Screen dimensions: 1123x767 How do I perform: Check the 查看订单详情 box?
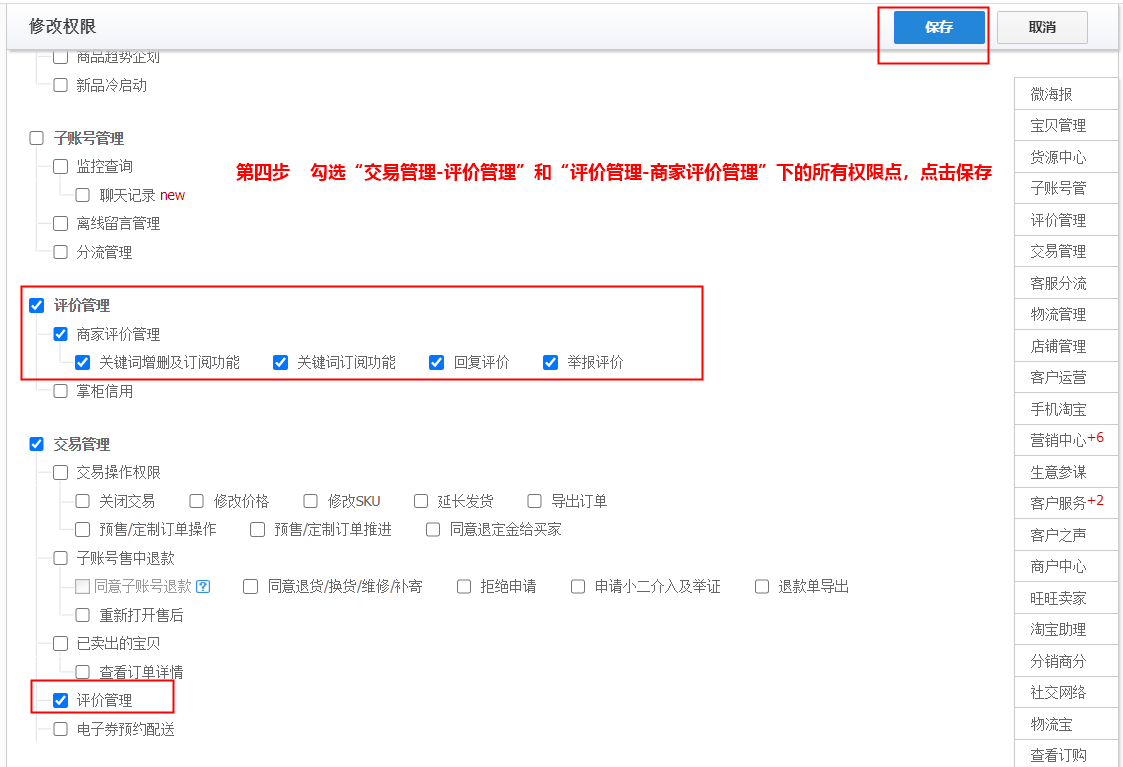point(83,672)
